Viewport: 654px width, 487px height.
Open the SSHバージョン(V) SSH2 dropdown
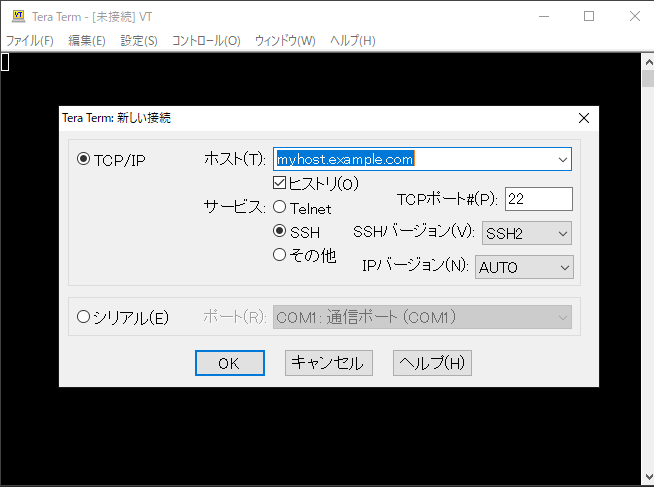point(527,233)
